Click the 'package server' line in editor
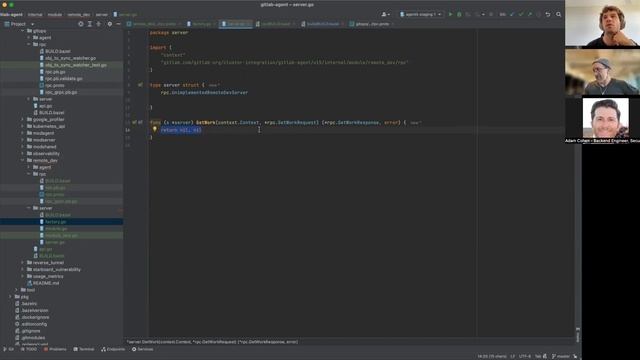The width and height of the screenshot is (640, 360). click(169, 33)
